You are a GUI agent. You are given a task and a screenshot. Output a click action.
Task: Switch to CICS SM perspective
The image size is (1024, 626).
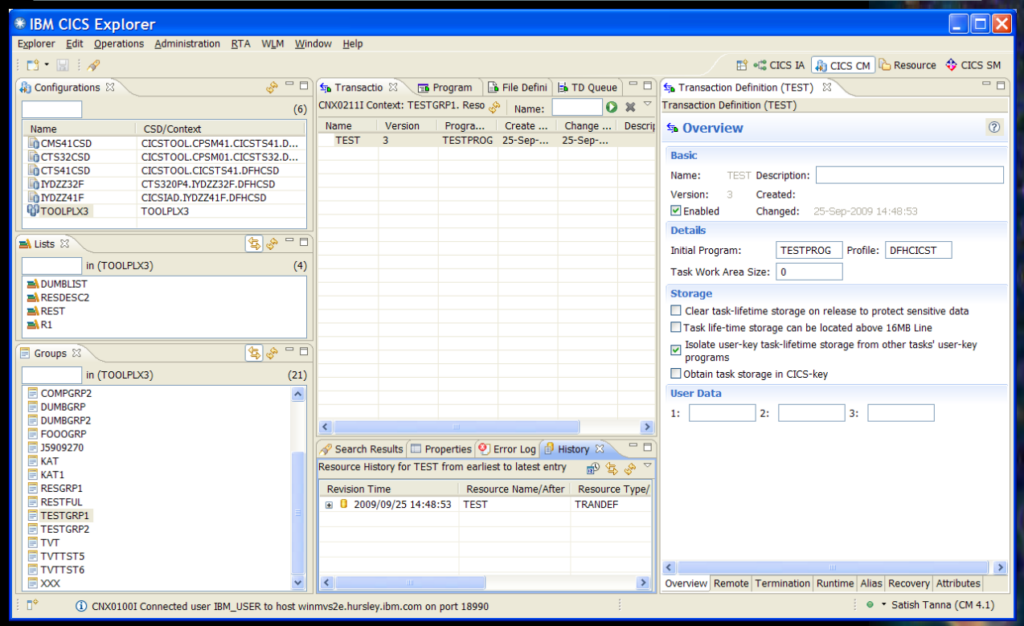coord(974,65)
